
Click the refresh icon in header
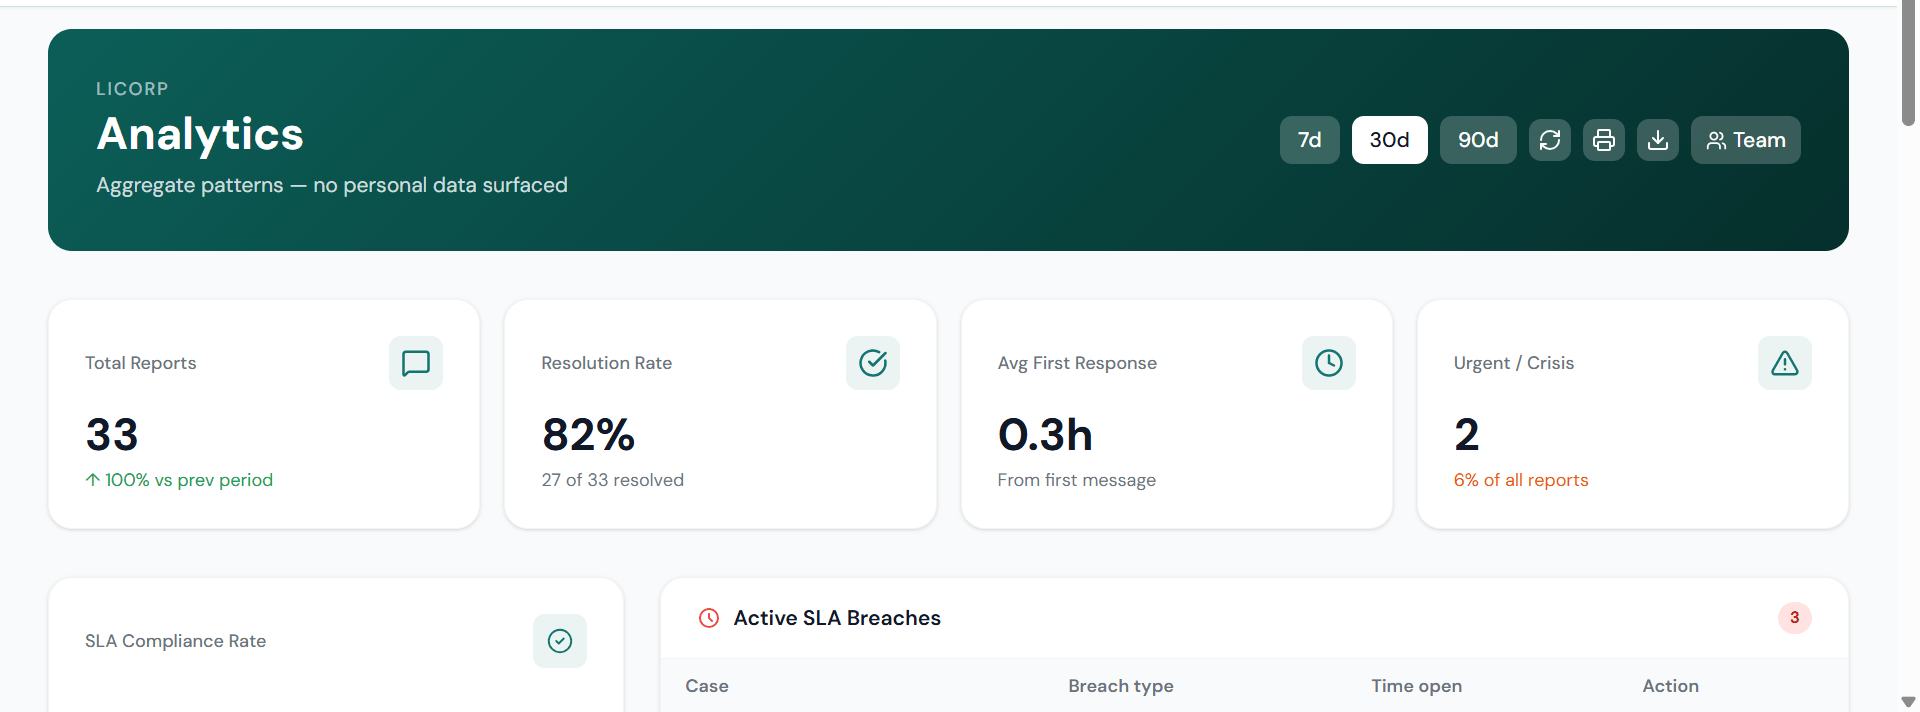[x=1550, y=140]
